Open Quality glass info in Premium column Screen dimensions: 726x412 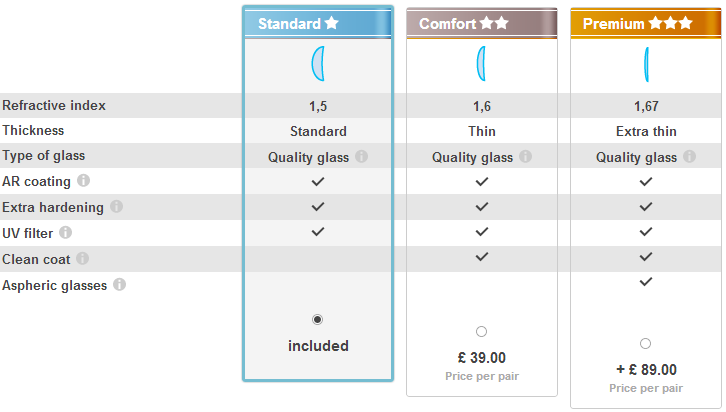689,156
